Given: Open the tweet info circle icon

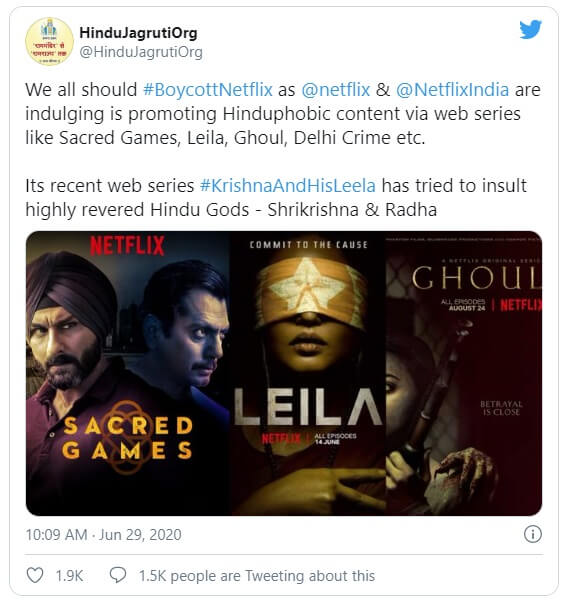Looking at the screenshot, I should tap(532, 534).
